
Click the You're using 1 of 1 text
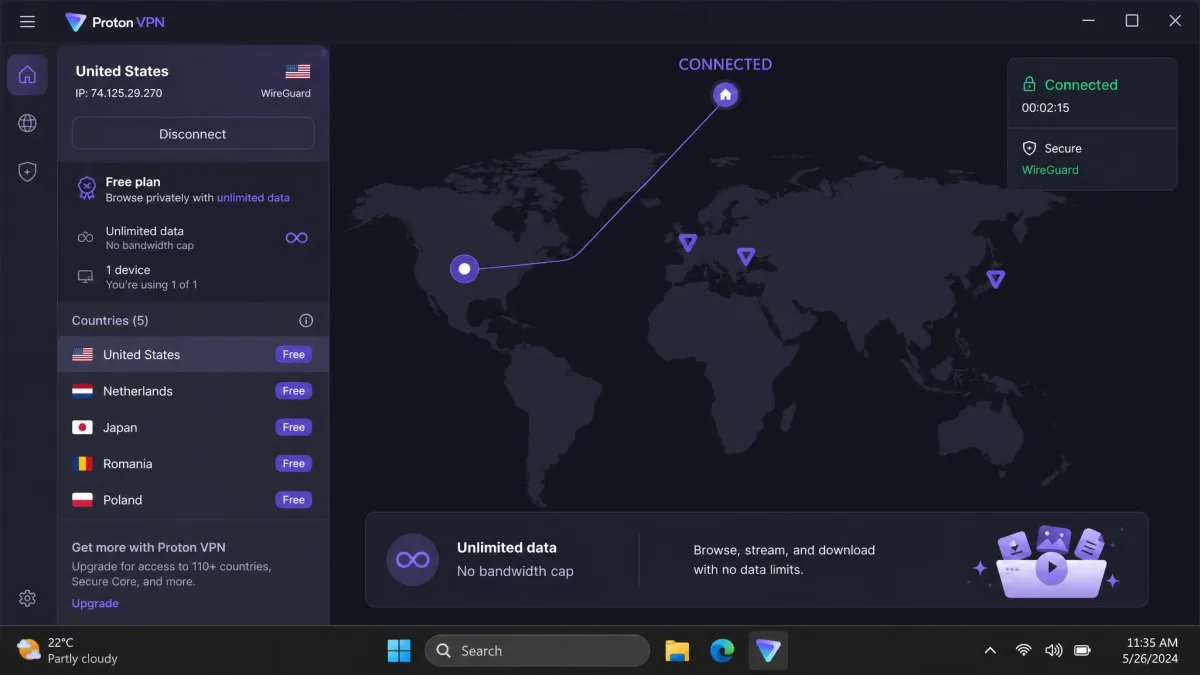click(152, 285)
